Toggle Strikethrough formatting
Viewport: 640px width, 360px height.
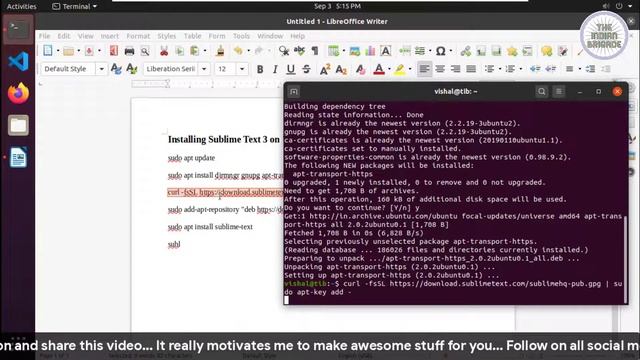(x=307, y=69)
